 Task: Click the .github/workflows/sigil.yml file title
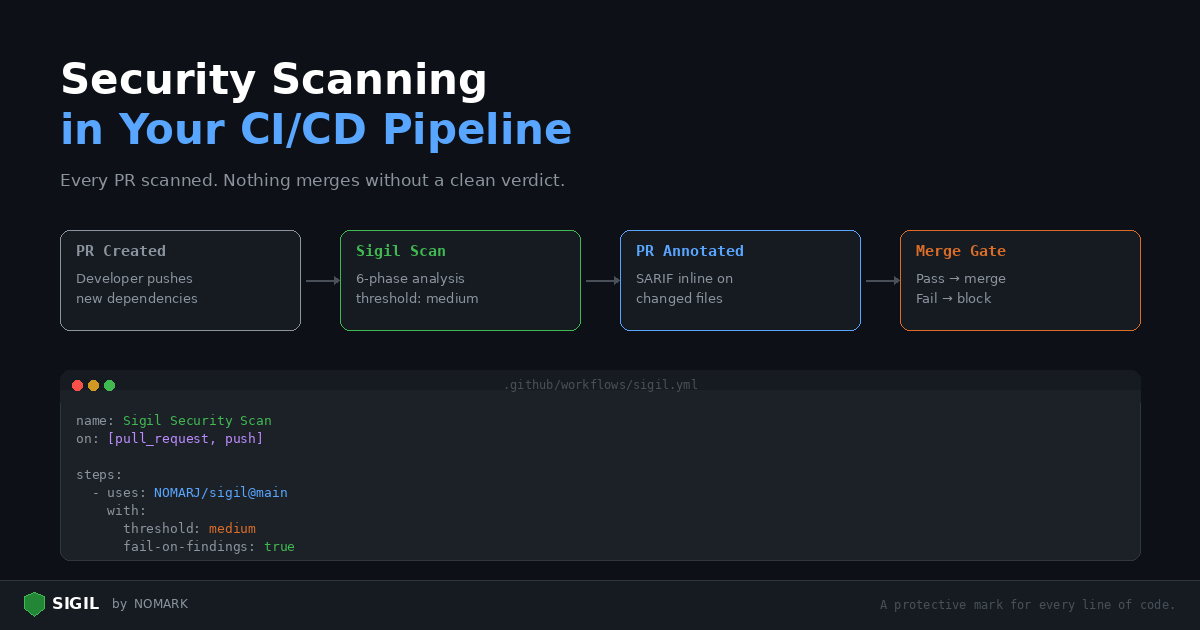600,385
